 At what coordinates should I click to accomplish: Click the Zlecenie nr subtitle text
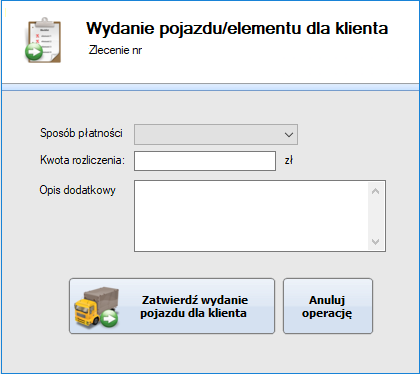(x=115, y=50)
